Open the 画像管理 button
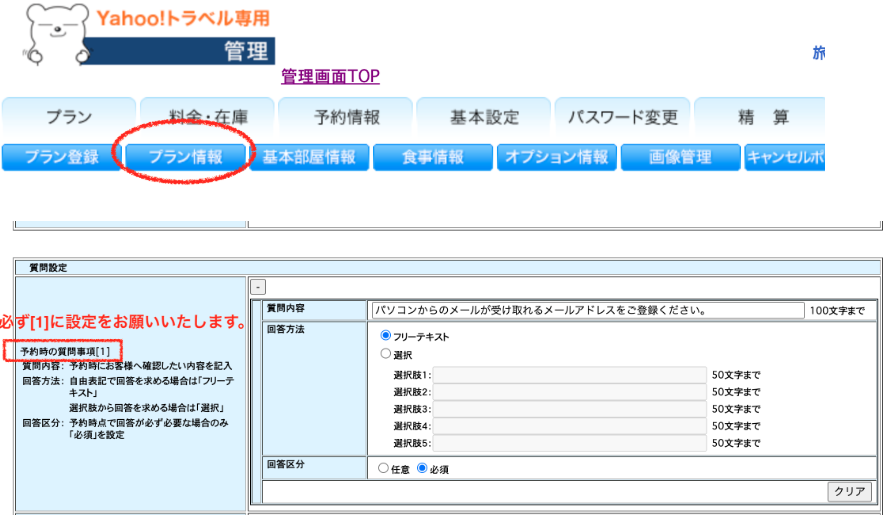The width and height of the screenshot is (887, 516). [680, 157]
